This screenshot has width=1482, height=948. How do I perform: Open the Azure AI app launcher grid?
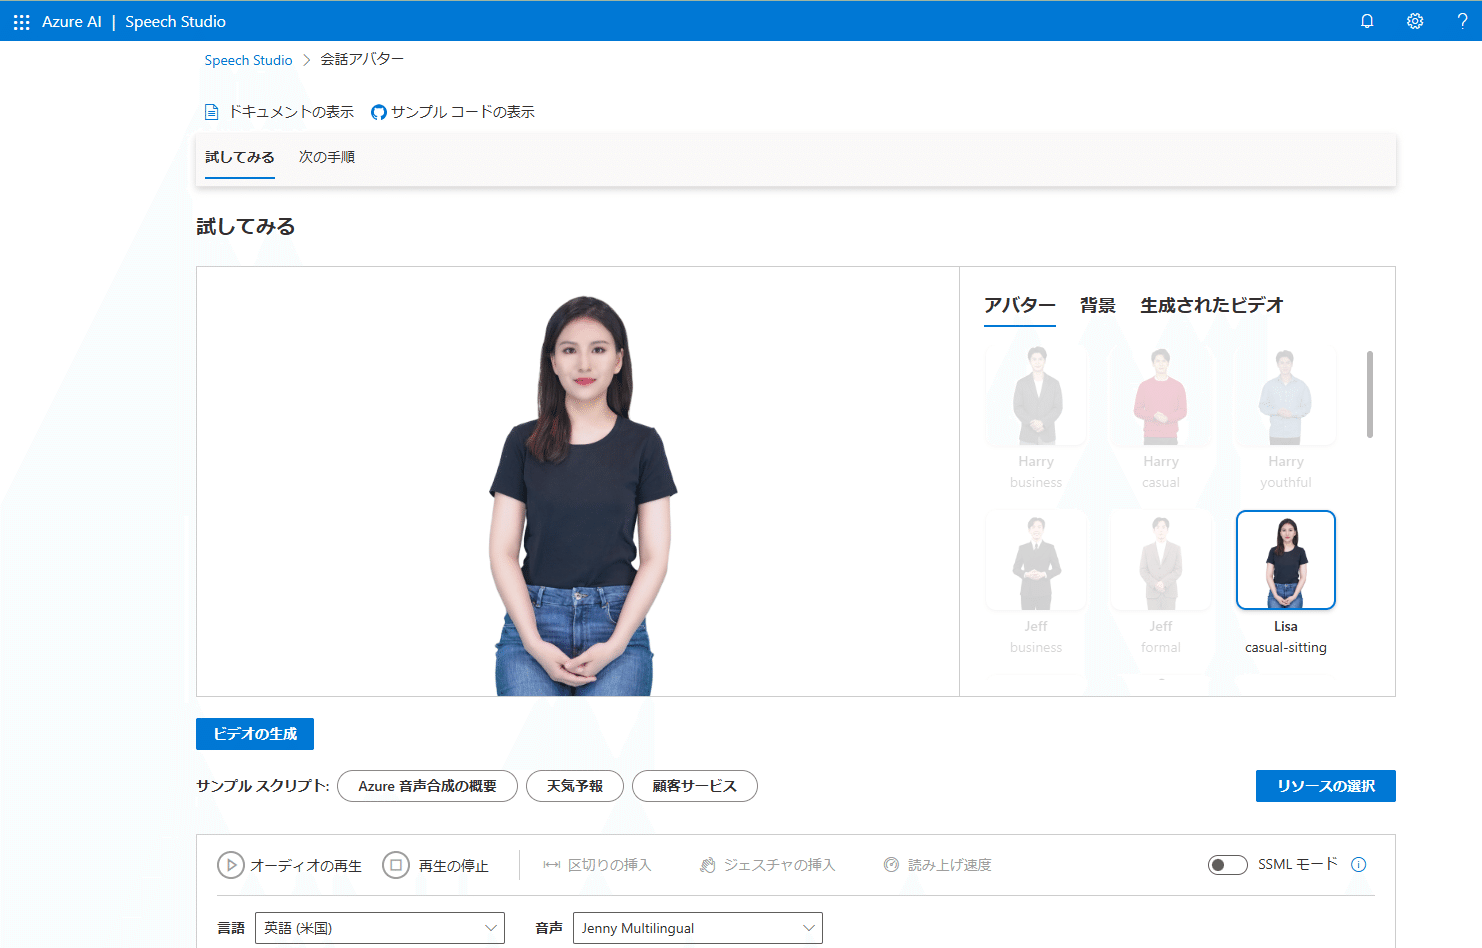(x=21, y=21)
